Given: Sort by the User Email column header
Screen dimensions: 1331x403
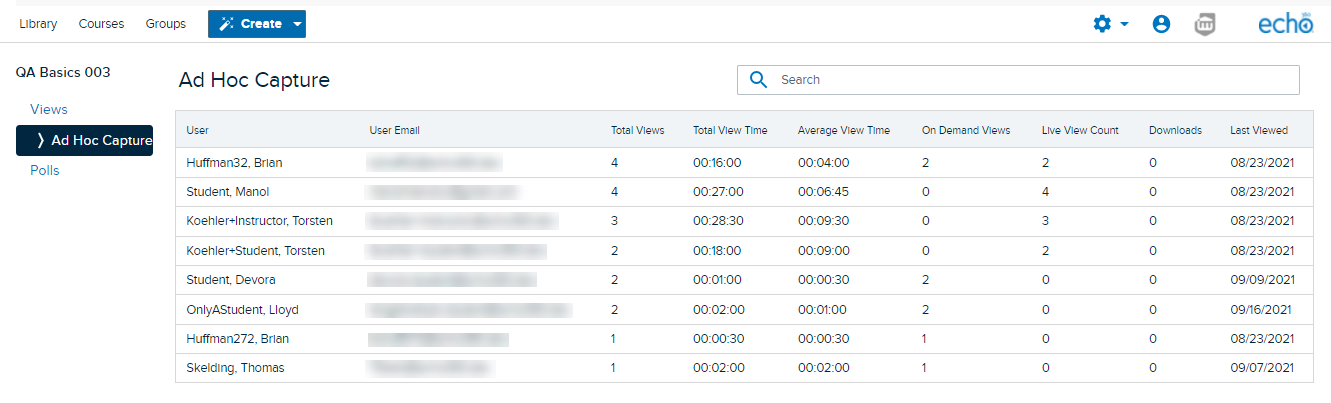Looking at the screenshot, I should coord(394,130).
